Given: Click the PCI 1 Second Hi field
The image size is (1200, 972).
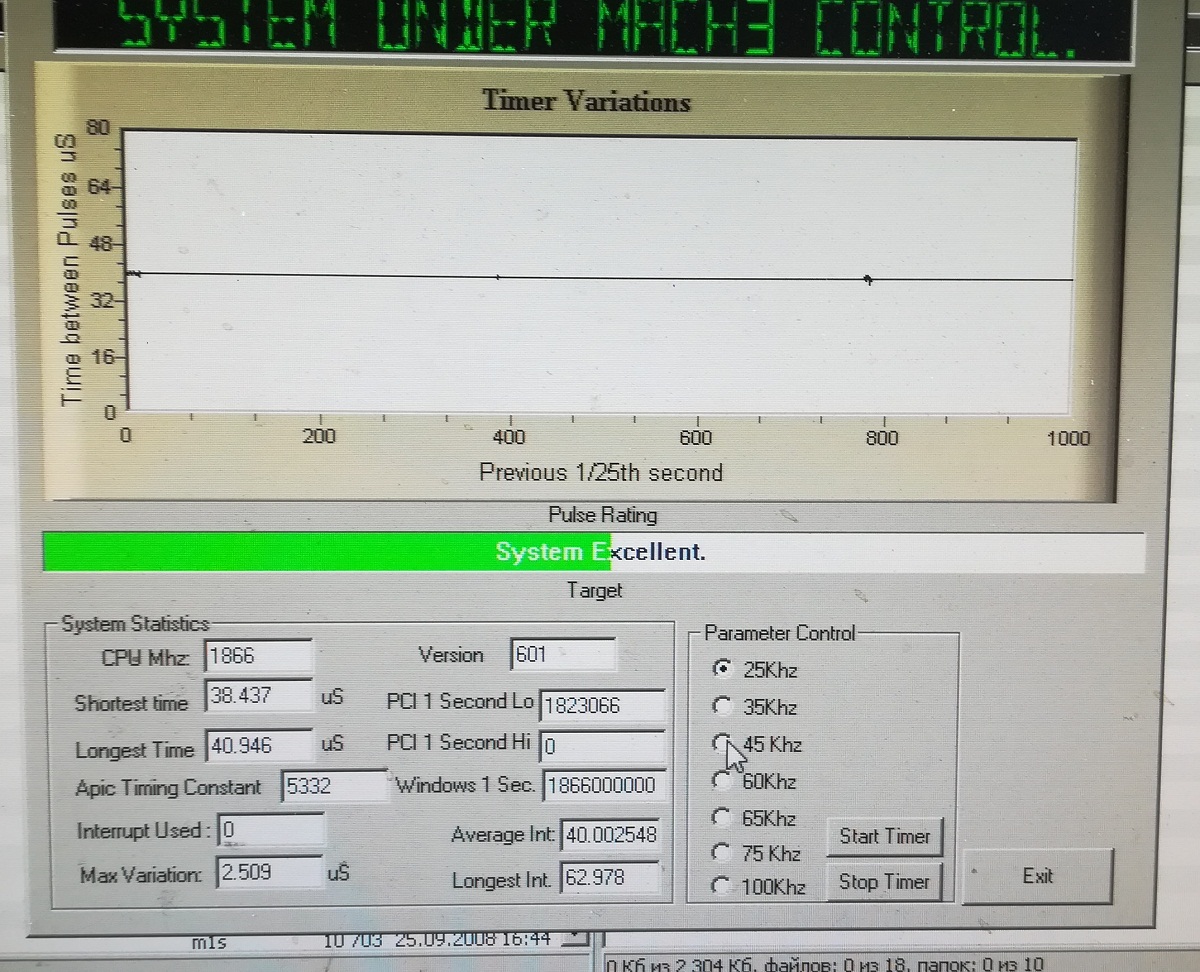Looking at the screenshot, I should click(602, 746).
